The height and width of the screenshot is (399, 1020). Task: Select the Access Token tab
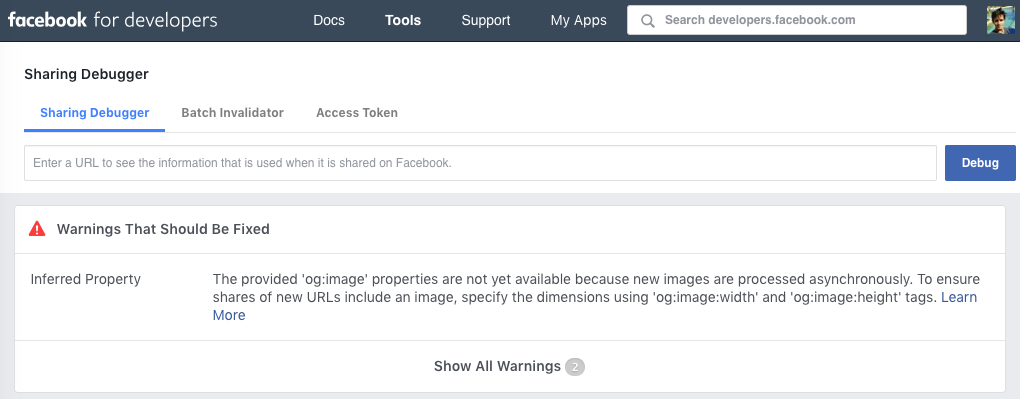[356, 113]
